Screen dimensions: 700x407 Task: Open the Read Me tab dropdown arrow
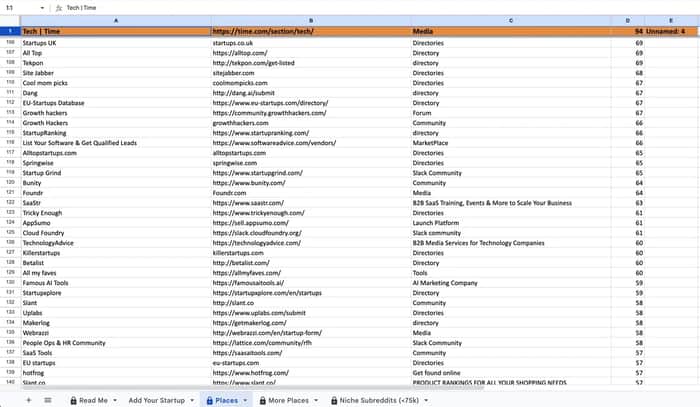pyautogui.click(x=115, y=400)
